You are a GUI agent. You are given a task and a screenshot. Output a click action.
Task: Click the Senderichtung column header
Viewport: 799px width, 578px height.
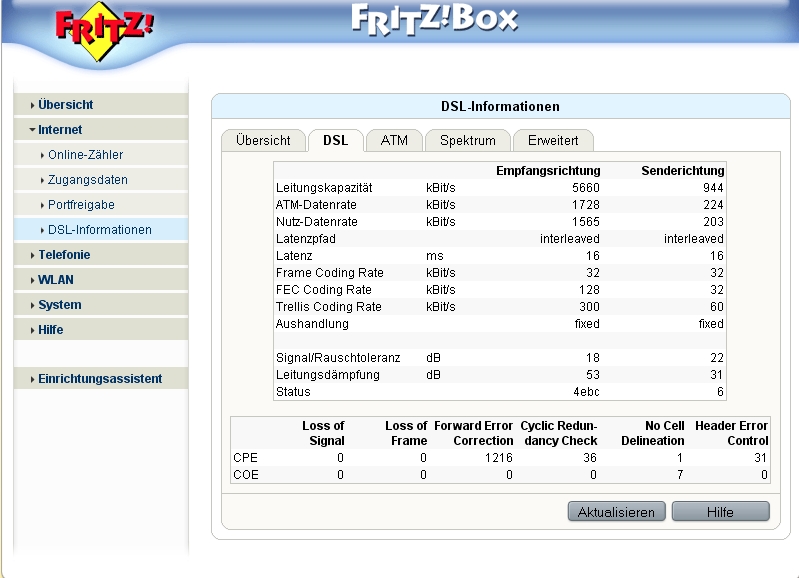[683, 171]
